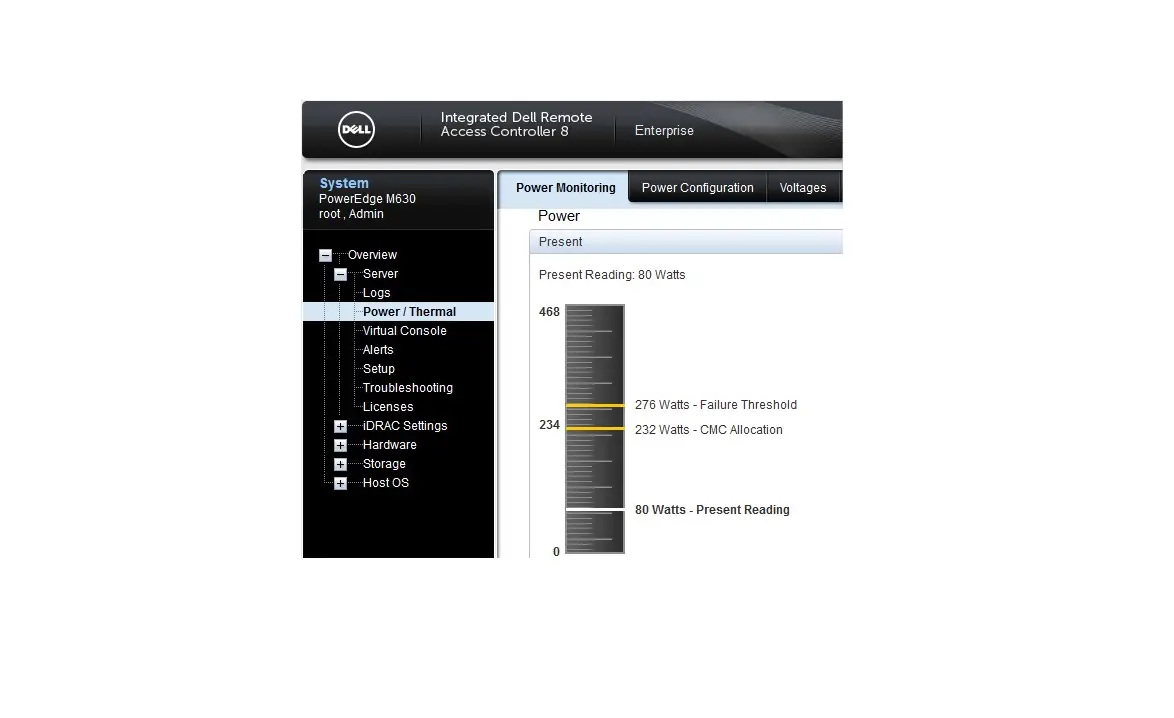
Task: Expand the Host OS node
Action: coord(340,482)
